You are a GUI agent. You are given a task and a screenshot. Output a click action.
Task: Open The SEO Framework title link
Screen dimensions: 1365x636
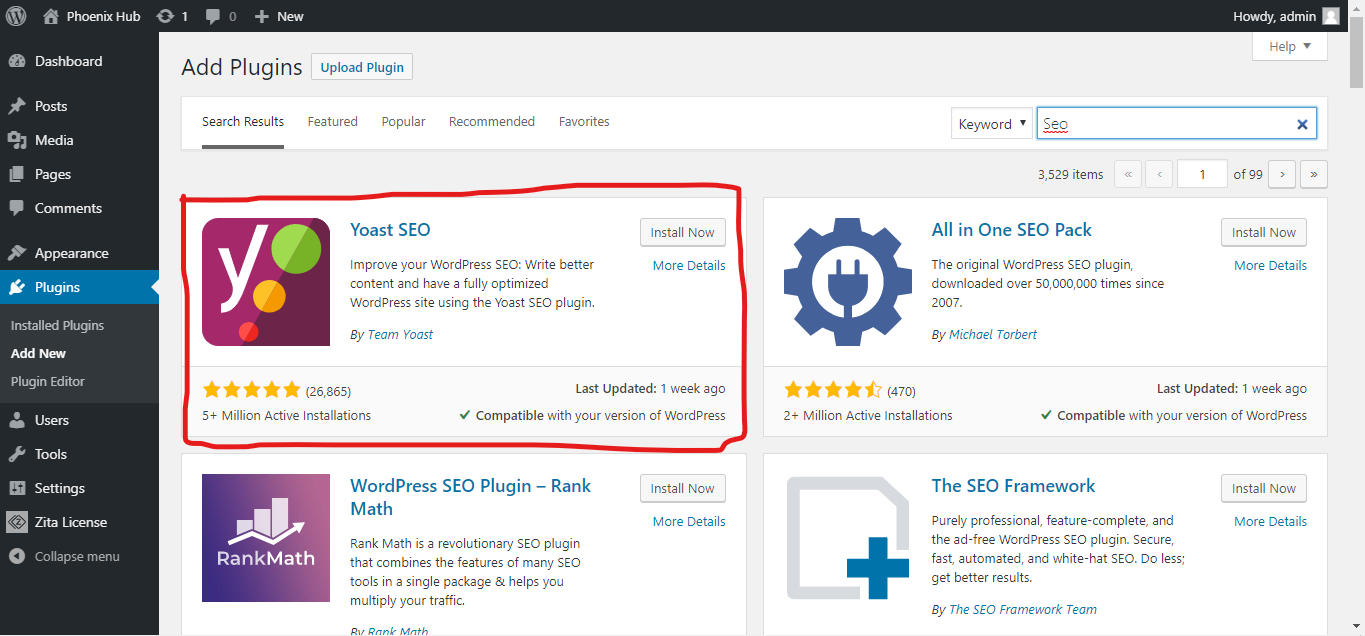coord(1013,486)
